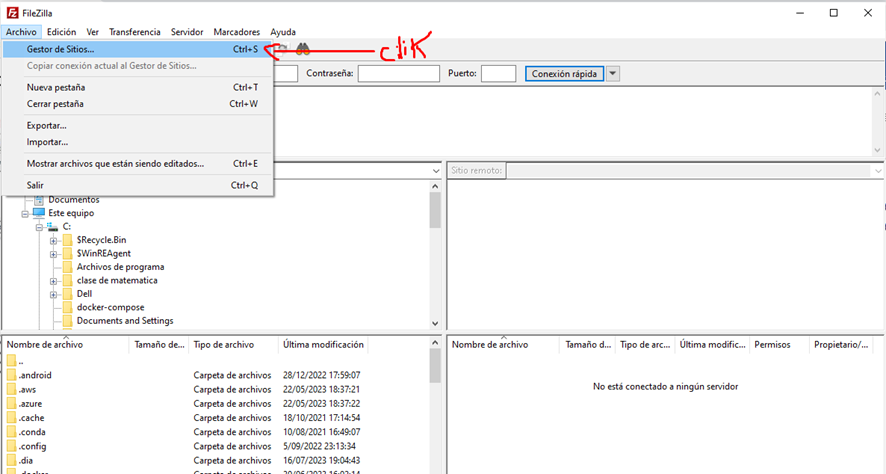This screenshot has height=474, width=886.
Task: Expand the $Recycle.Bin folder node
Action: [x=53, y=241]
